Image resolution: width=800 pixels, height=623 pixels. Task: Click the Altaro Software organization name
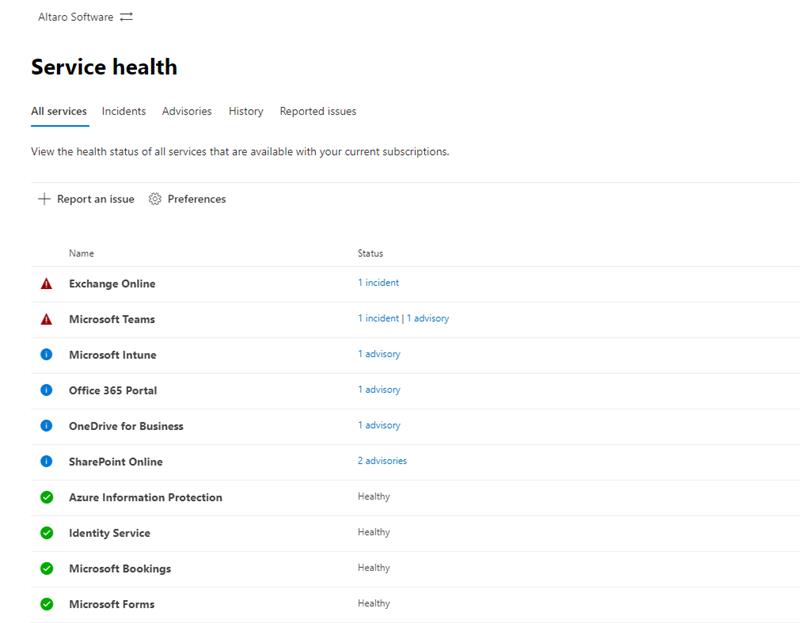pos(76,17)
